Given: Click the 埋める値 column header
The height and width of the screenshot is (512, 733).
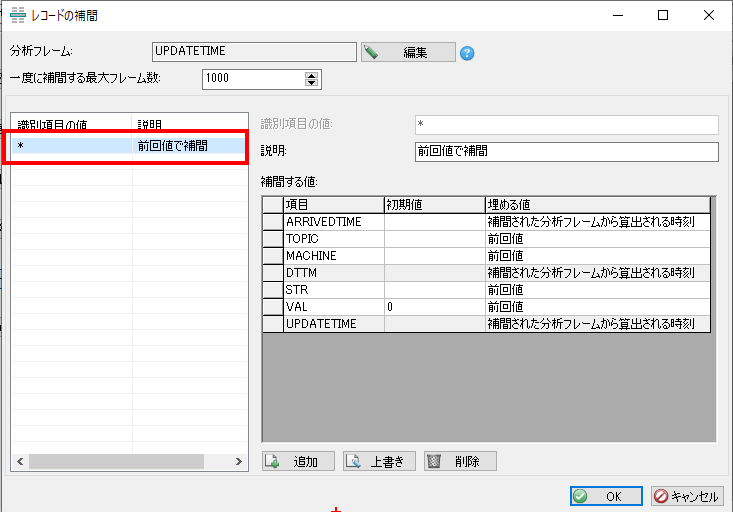Looking at the screenshot, I should click(x=597, y=205).
